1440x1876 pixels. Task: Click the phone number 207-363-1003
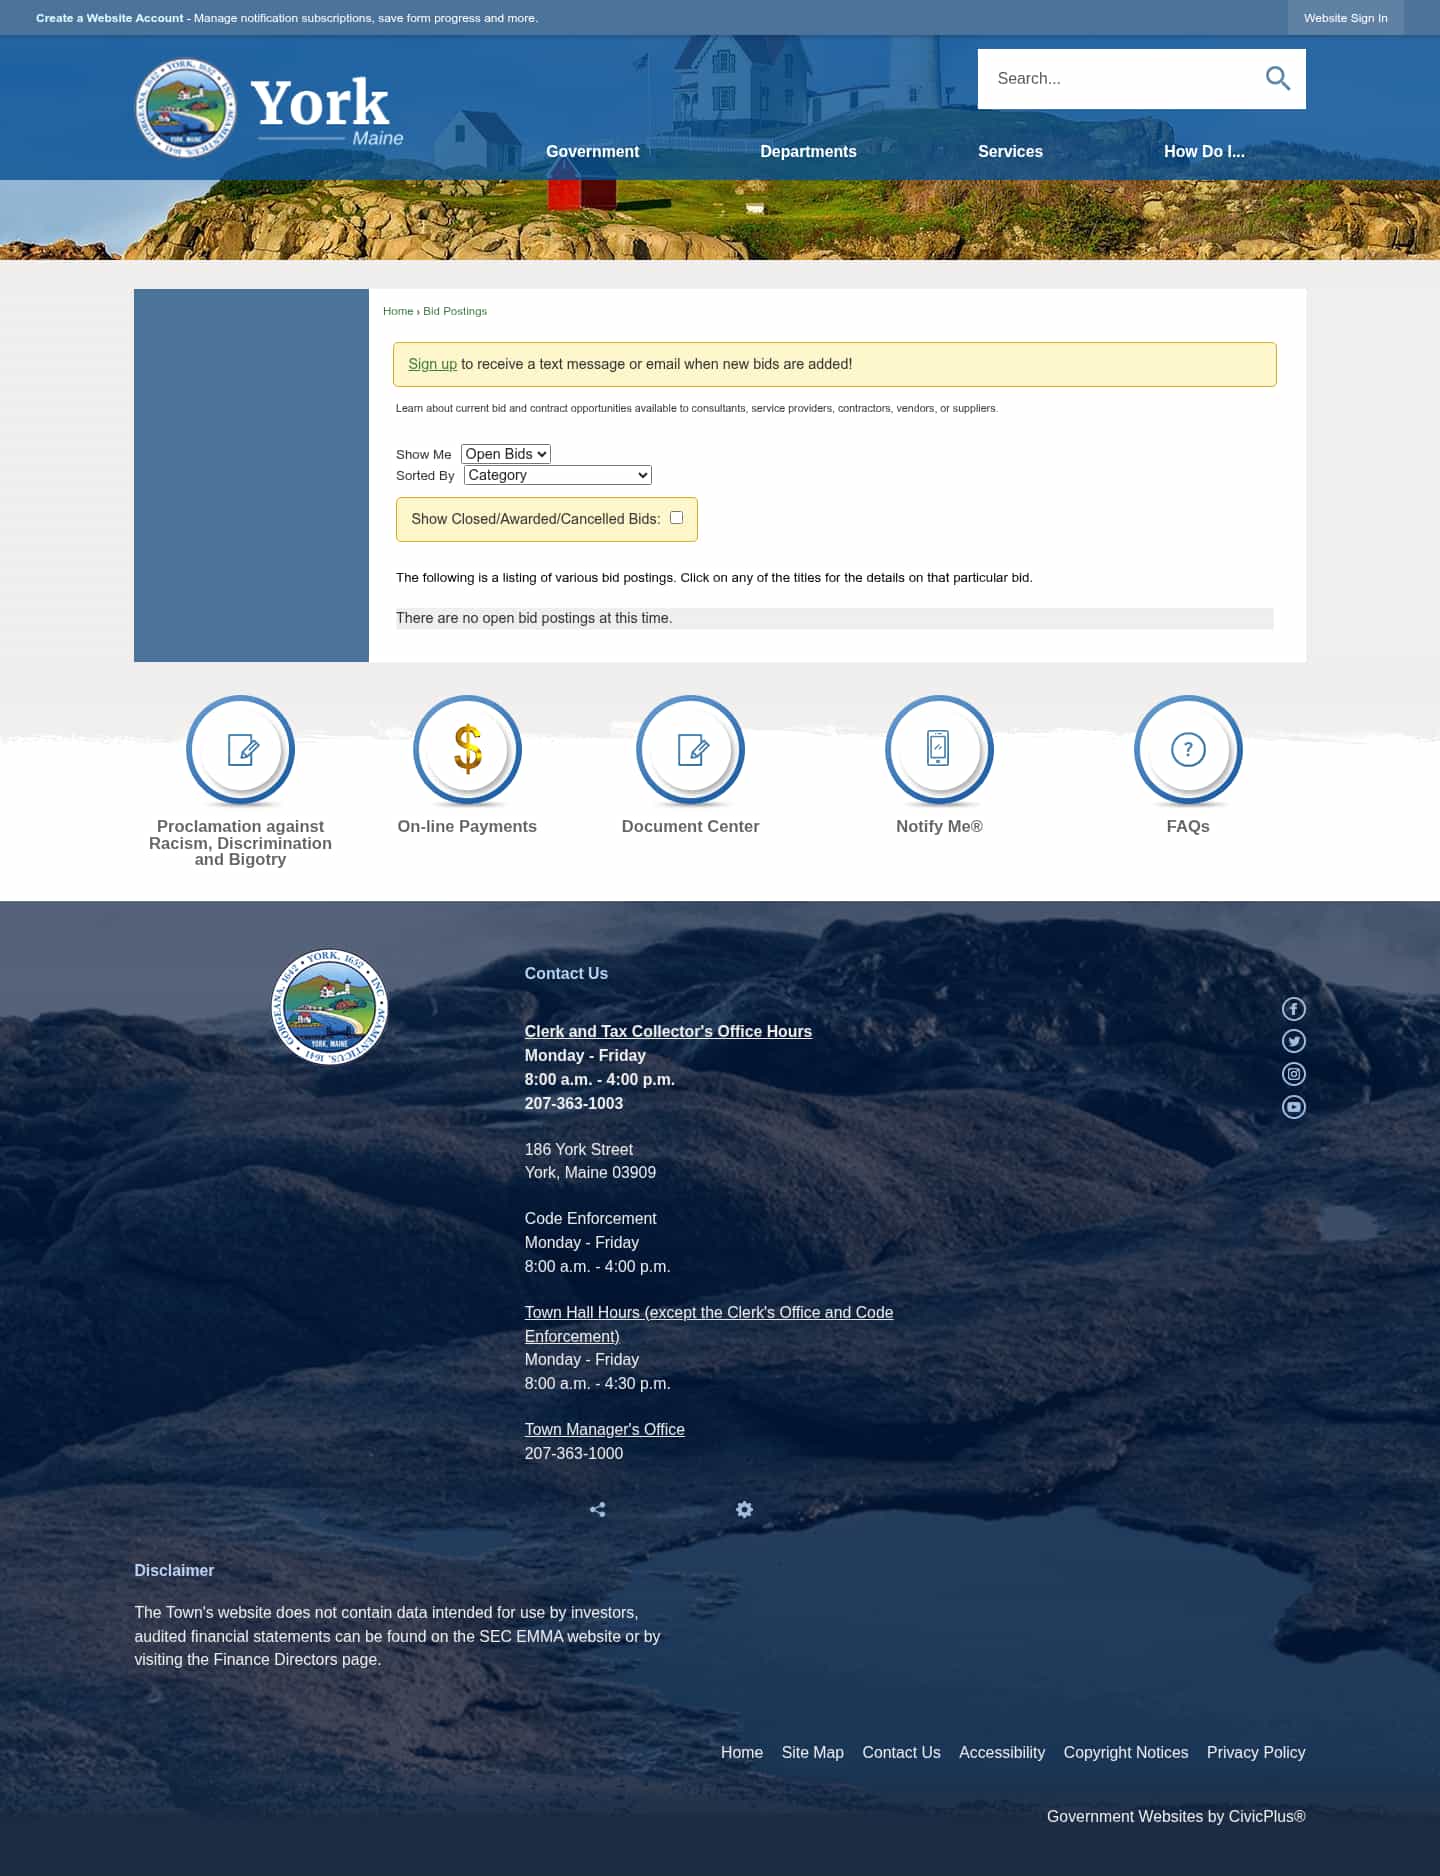click(x=574, y=1103)
